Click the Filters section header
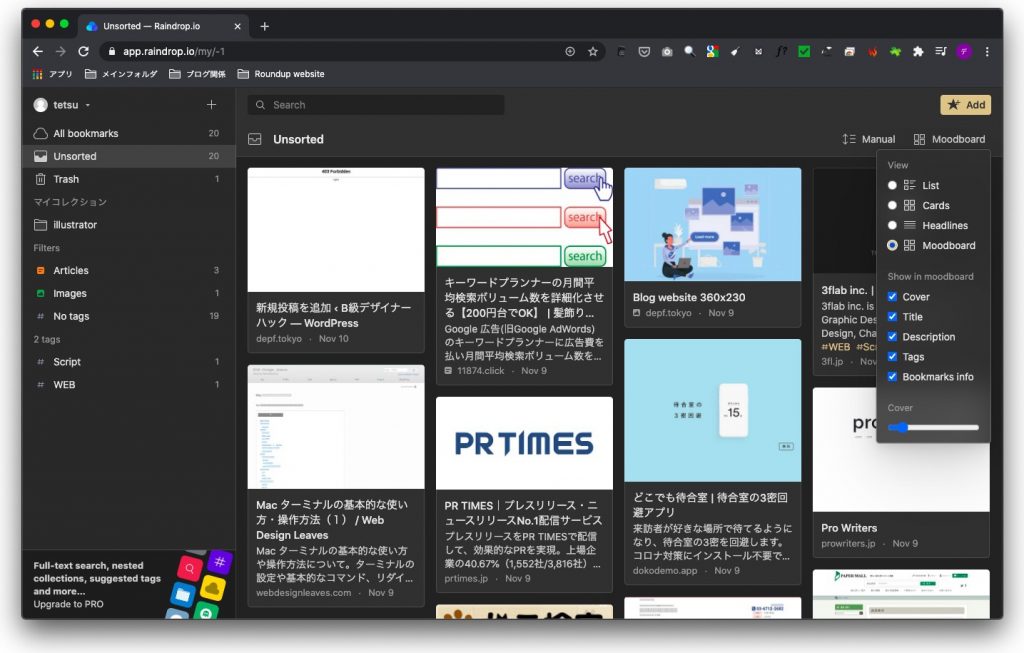Viewport: 1024px width, 653px height. tap(46, 248)
